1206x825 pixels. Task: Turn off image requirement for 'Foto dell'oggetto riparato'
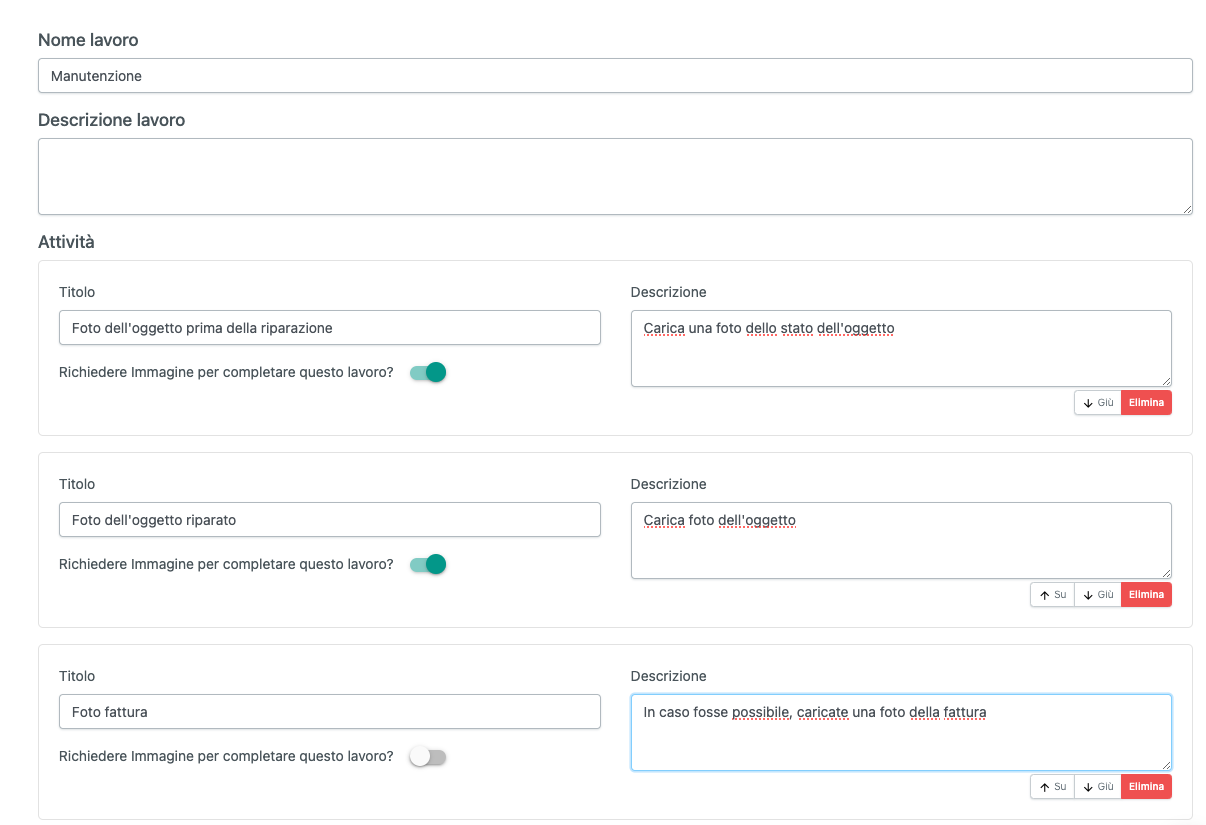click(427, 564)
